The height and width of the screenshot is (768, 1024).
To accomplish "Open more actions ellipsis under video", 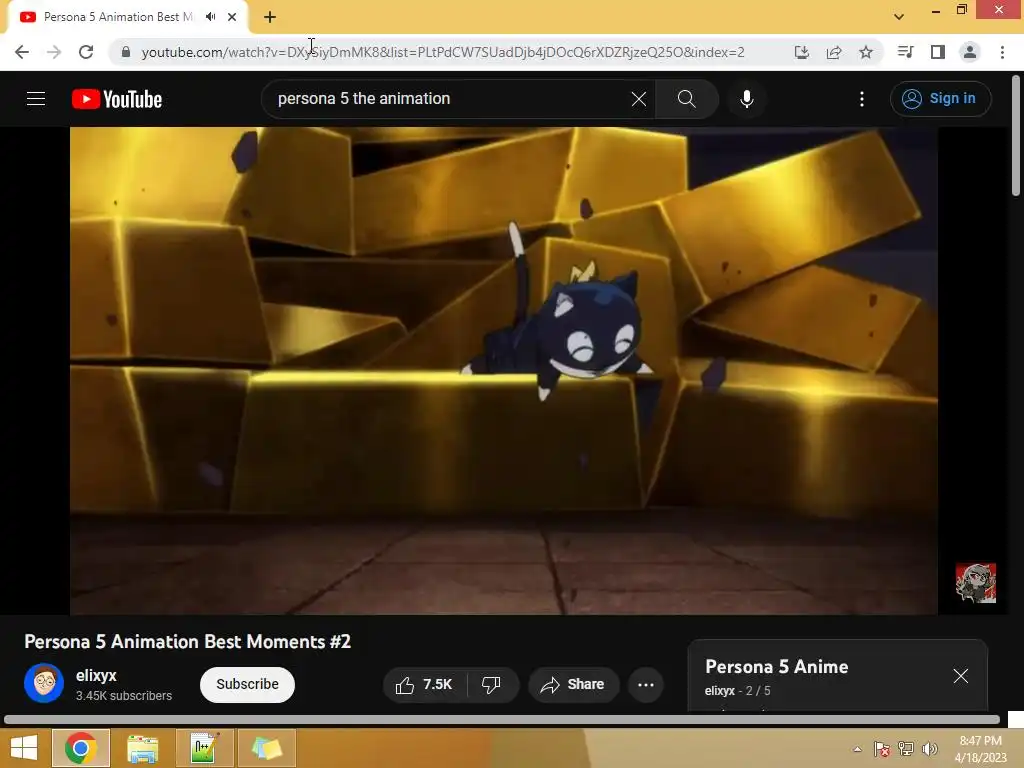I will pyautogui.click(x=646, y=684).
